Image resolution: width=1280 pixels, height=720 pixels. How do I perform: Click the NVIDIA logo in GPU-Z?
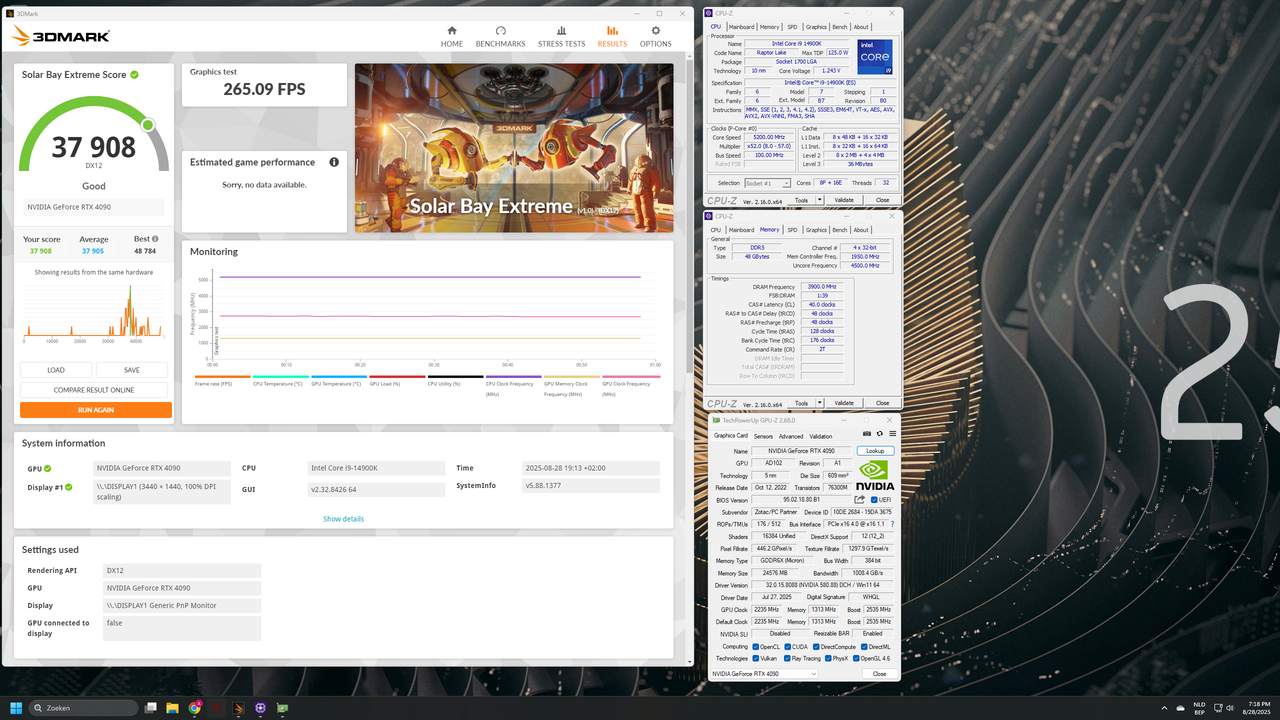click(x=875, y=475)
